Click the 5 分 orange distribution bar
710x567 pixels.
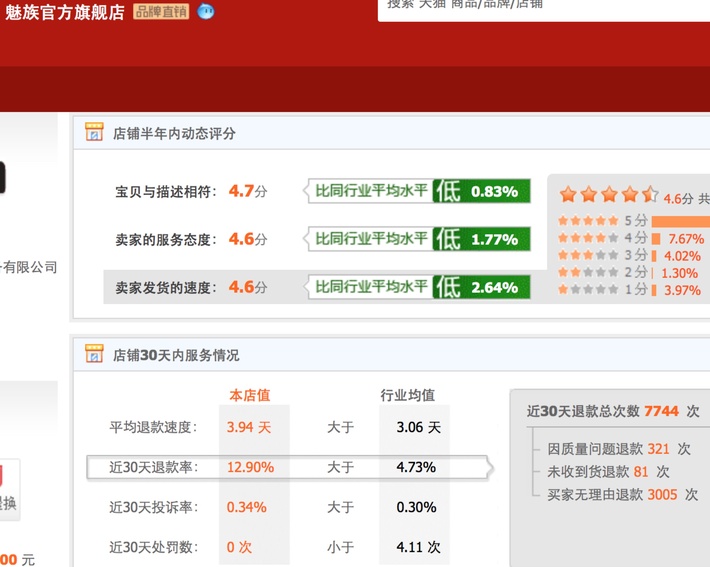681,221
